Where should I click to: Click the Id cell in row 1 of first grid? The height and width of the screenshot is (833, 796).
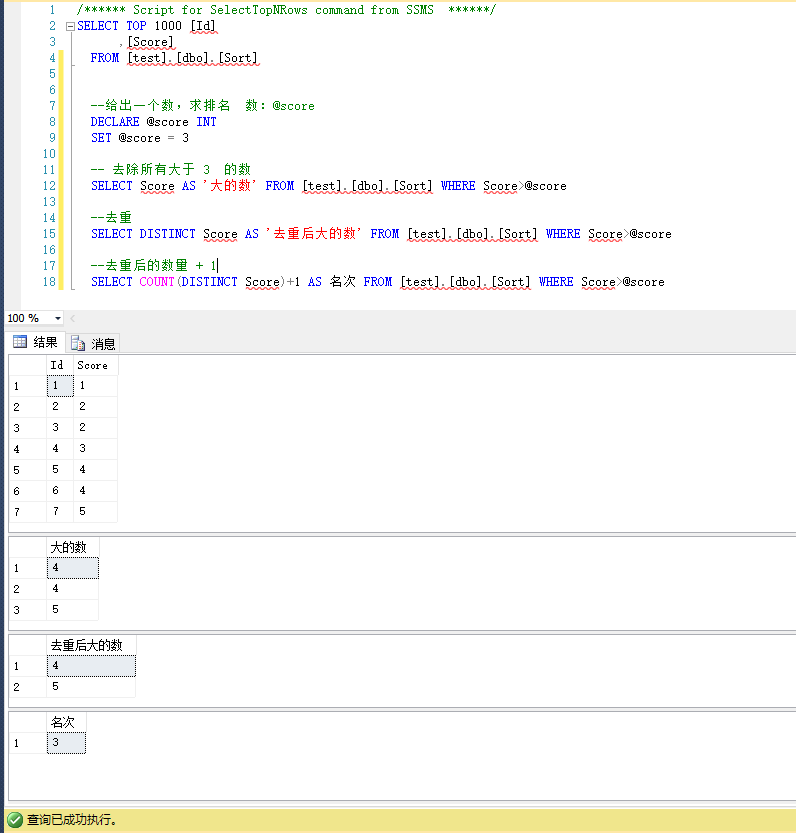(60, 386)
